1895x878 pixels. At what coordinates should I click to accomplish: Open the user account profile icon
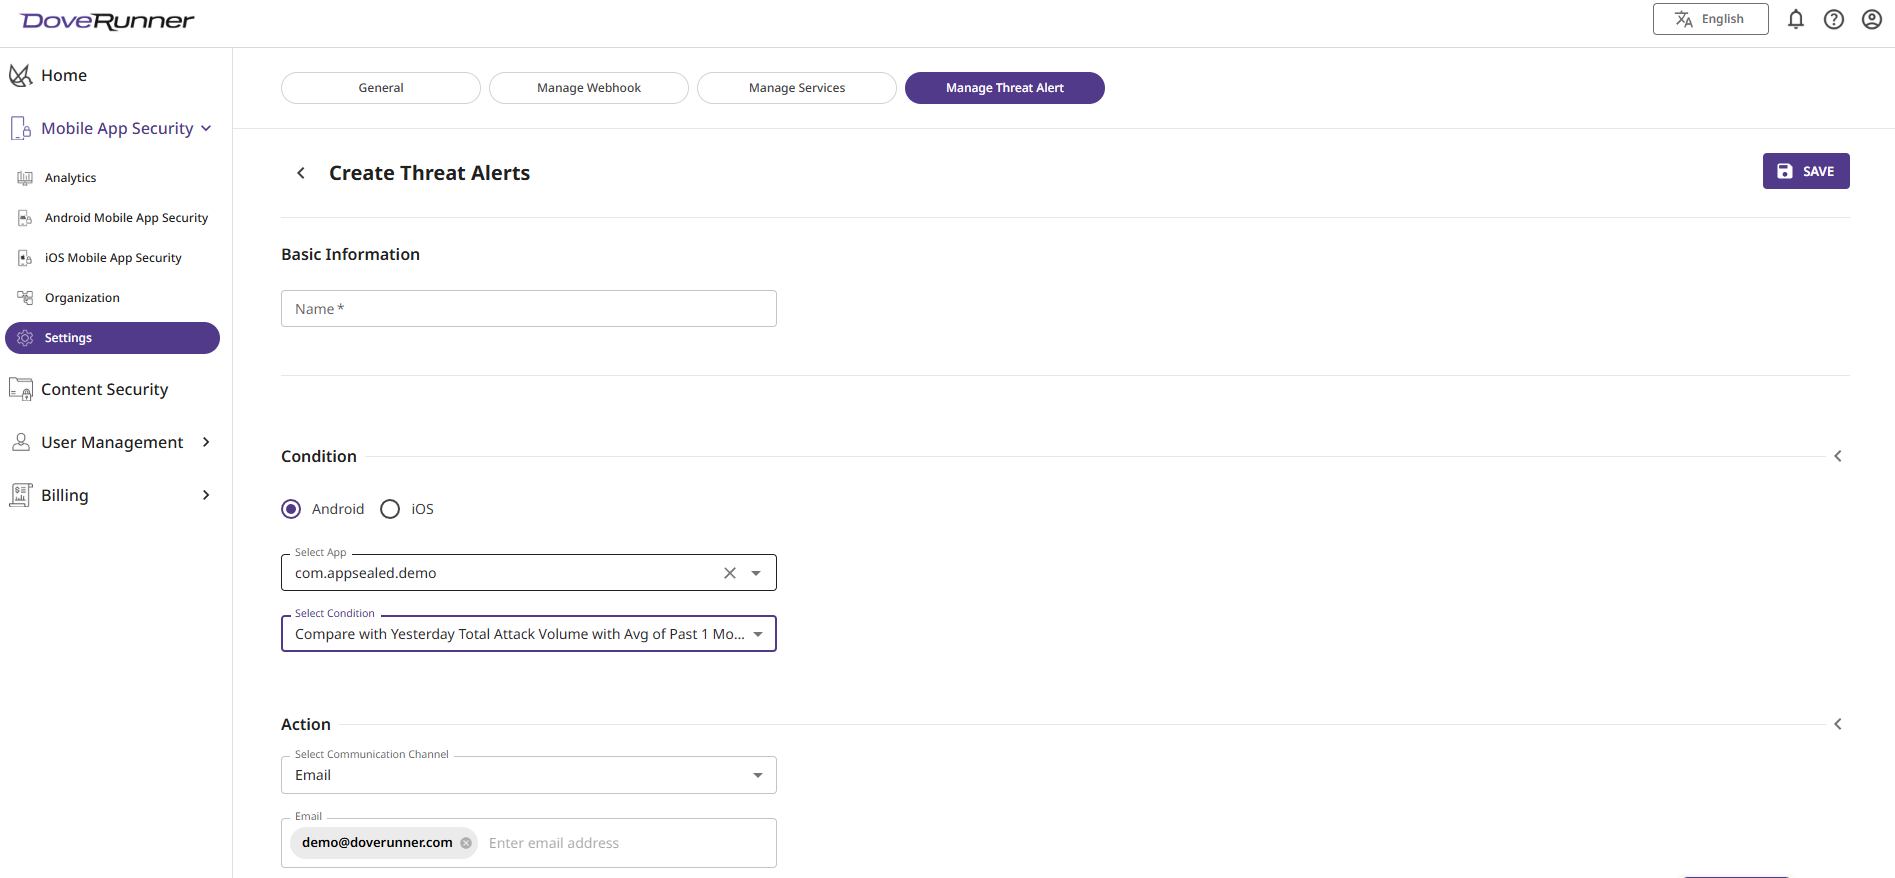1872,19
